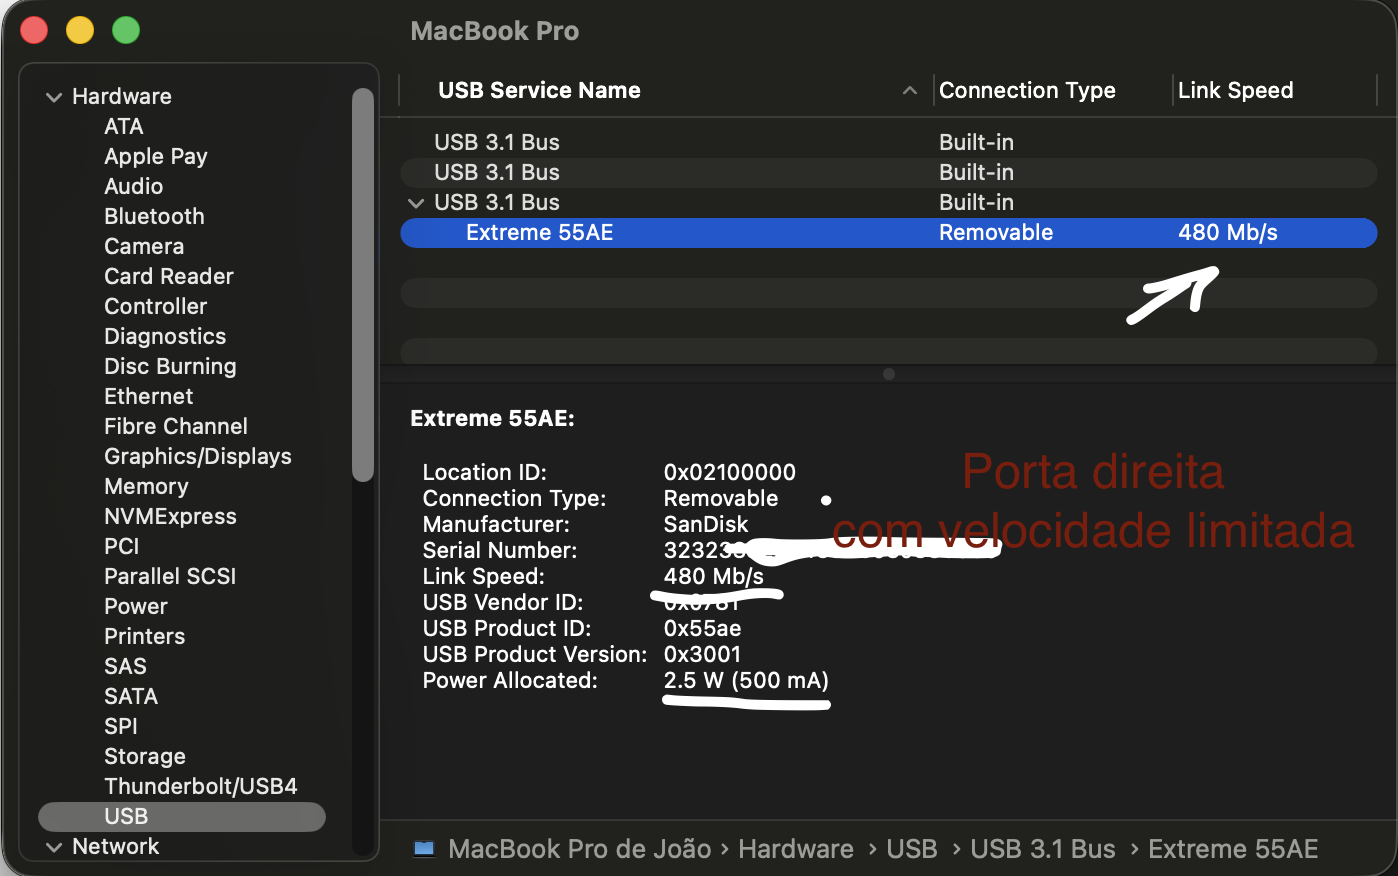The width and height of the screenshot is (1398, 876).
Task: Select SPI in the sidebar
Action: [x=121, y=727]
